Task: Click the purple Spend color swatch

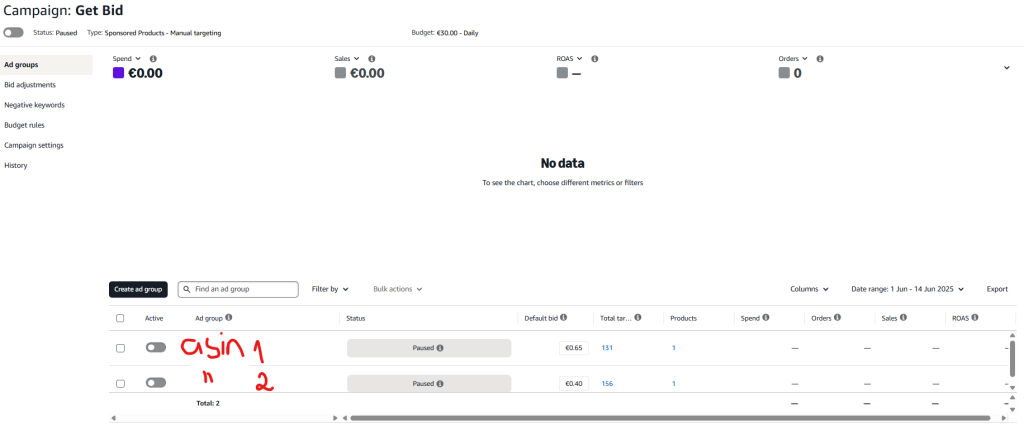Action: pos(118,73)
